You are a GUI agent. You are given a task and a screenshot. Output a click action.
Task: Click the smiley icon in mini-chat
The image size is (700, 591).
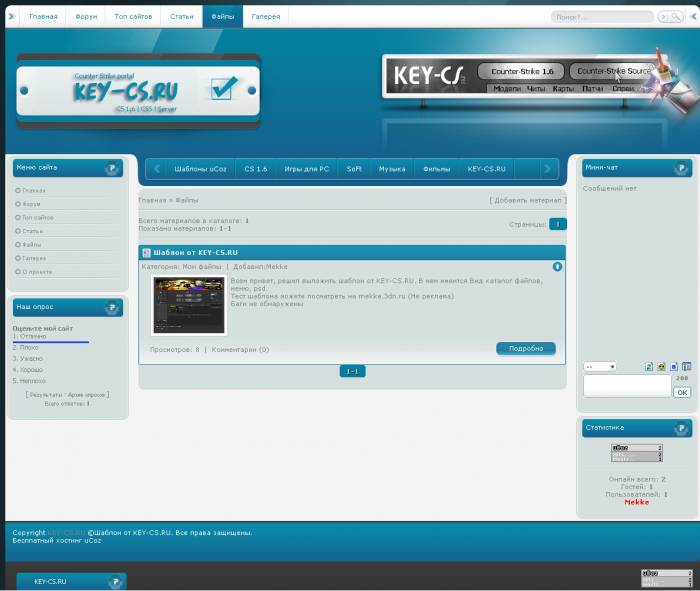click(661, 367)
